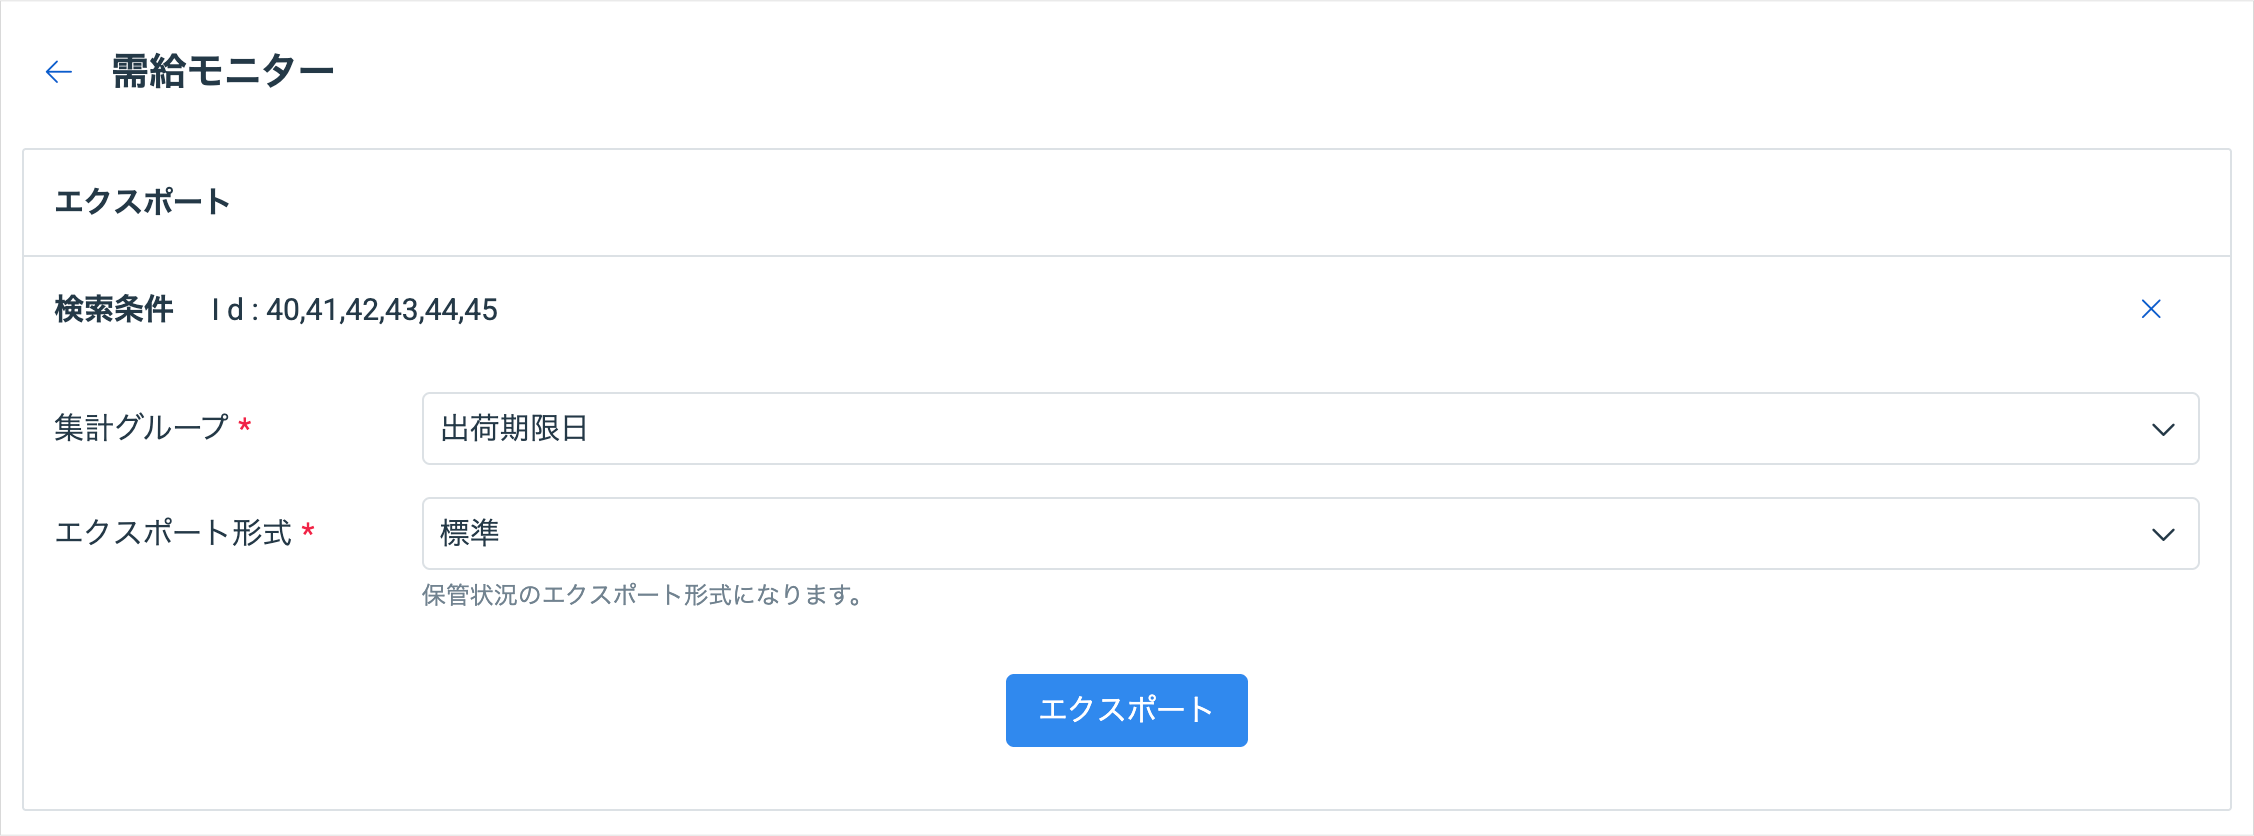Expand the 集計グループ chevron arrow

[x=2163, y=430]
